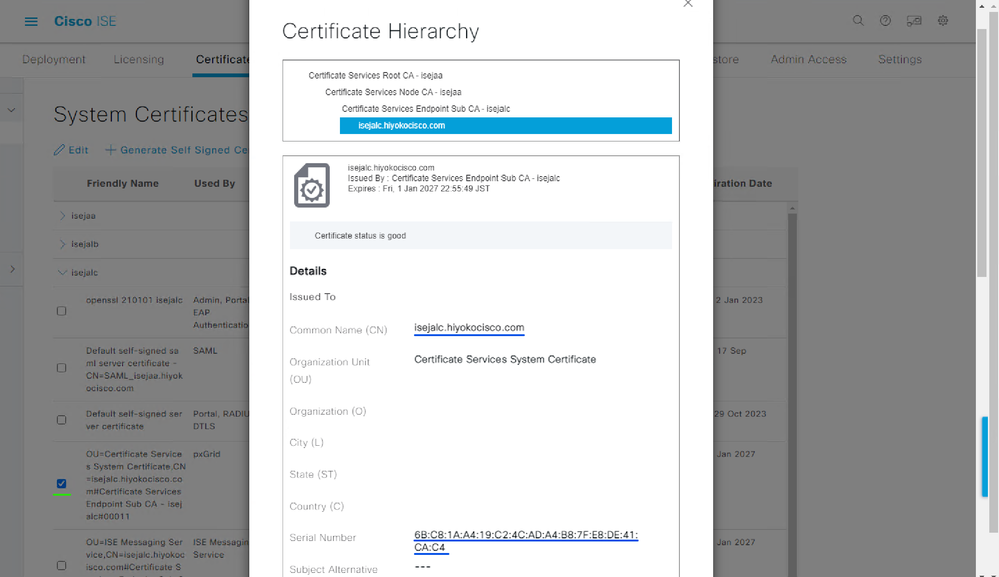Viewport: 999px width, 577px height.
Task: Click the 'City (L)' field label
Action: point(306,443)
